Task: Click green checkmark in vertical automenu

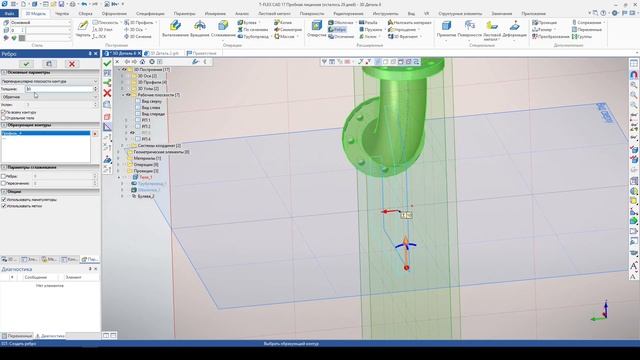Action: (x=107, y=64)
